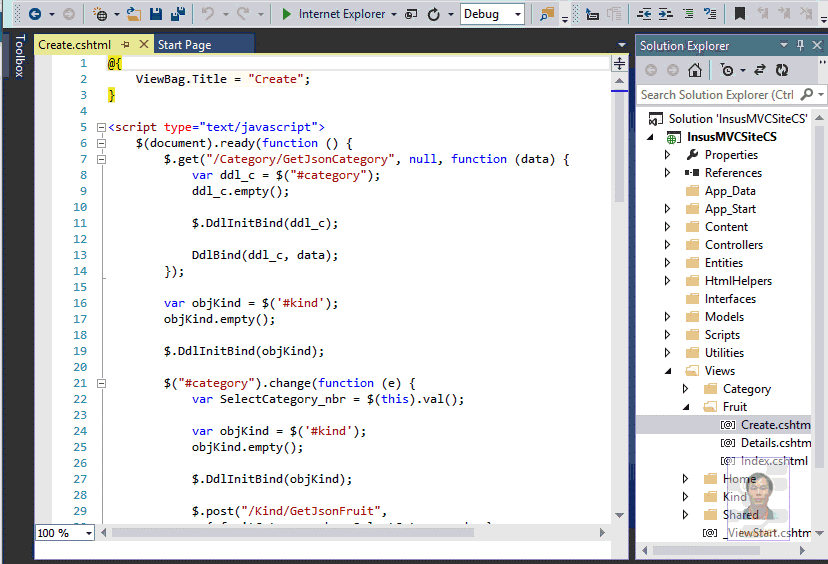Viewport: 828px width, 564px height.
Task: Expand the Properties node
Action: tap(667, 155)
